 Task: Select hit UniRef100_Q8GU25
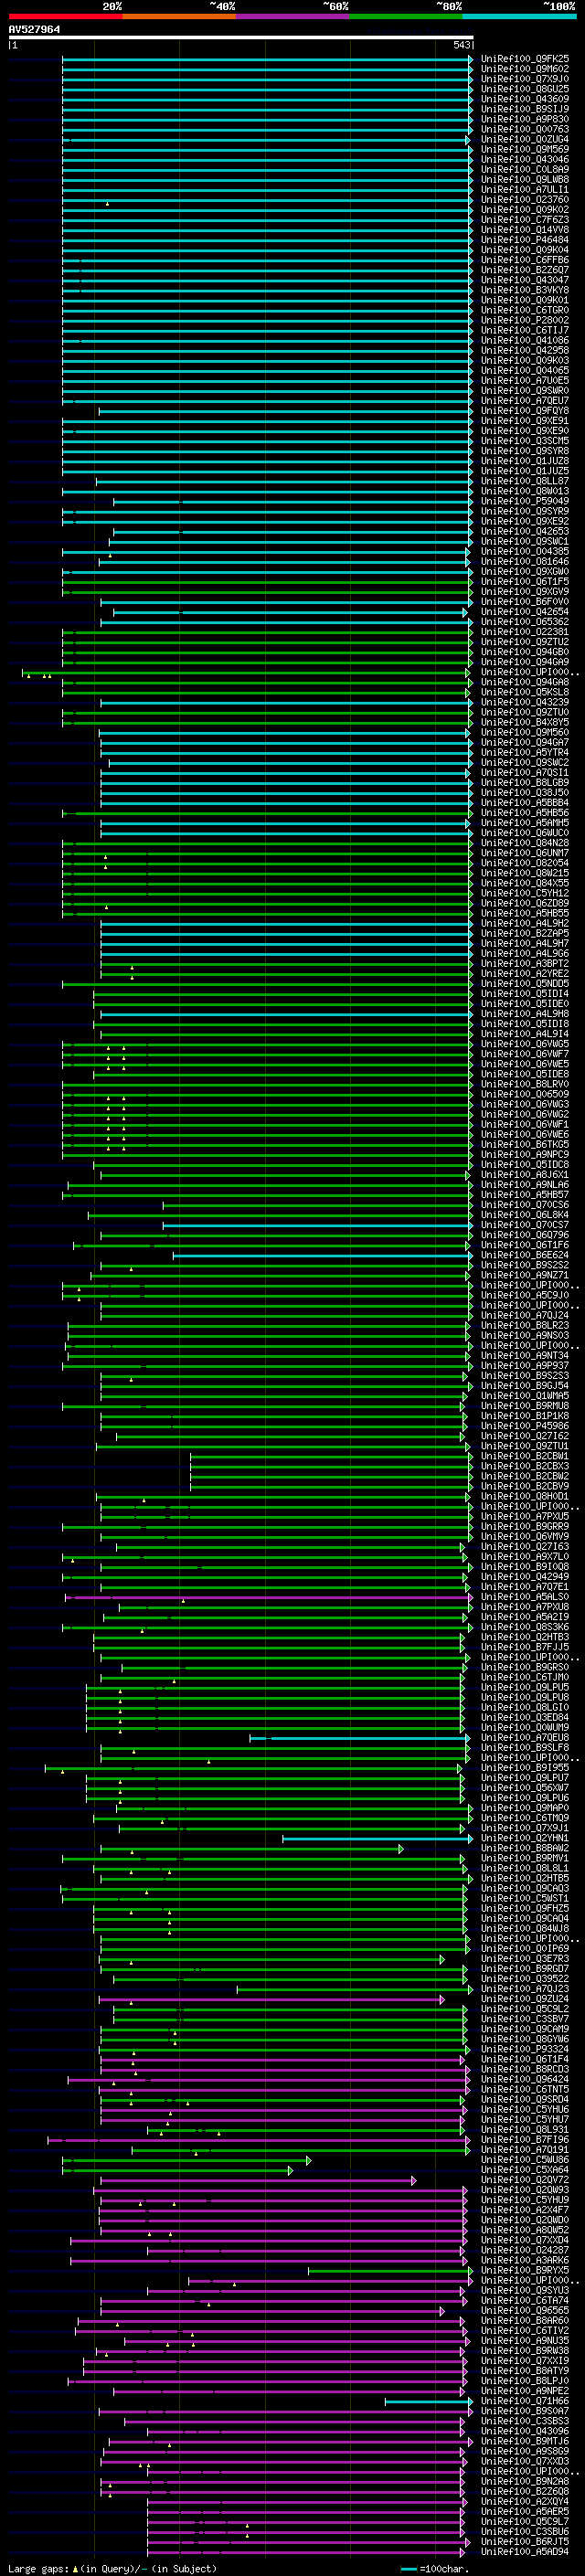525,89
